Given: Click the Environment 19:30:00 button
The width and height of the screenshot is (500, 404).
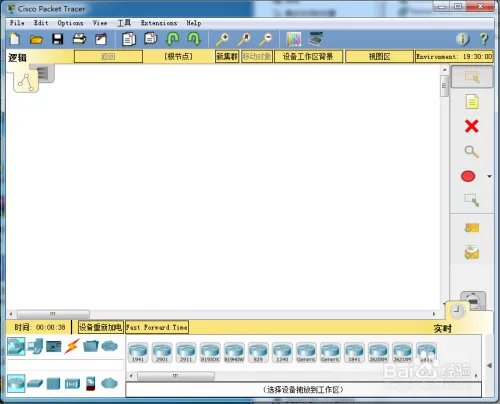Looking at the screenshot, I should point(454,56).
